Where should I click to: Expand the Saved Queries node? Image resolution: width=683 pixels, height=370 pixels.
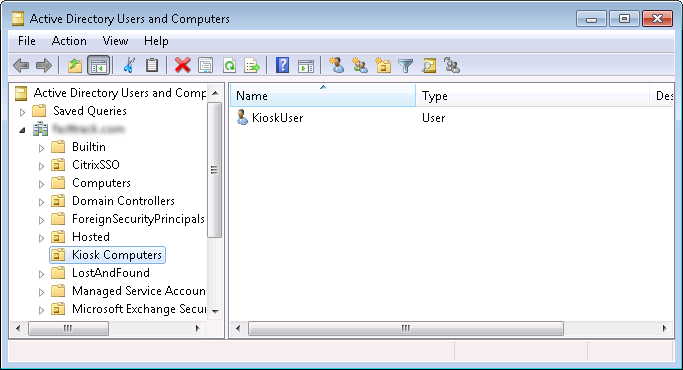(22, 112)
